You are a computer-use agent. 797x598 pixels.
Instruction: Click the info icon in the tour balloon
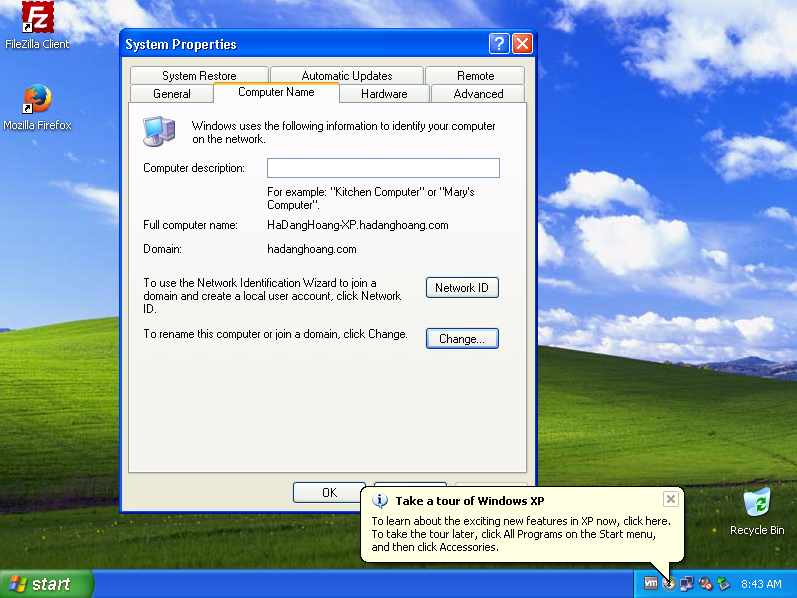(380, 501)
